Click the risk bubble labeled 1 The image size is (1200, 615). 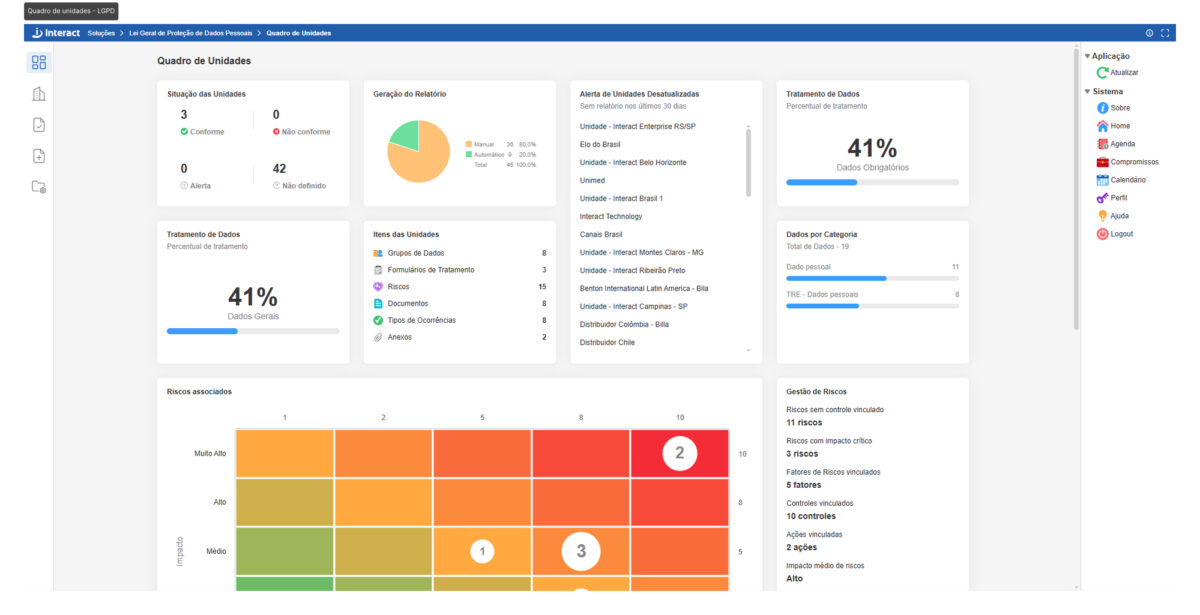tap(483, 551)
